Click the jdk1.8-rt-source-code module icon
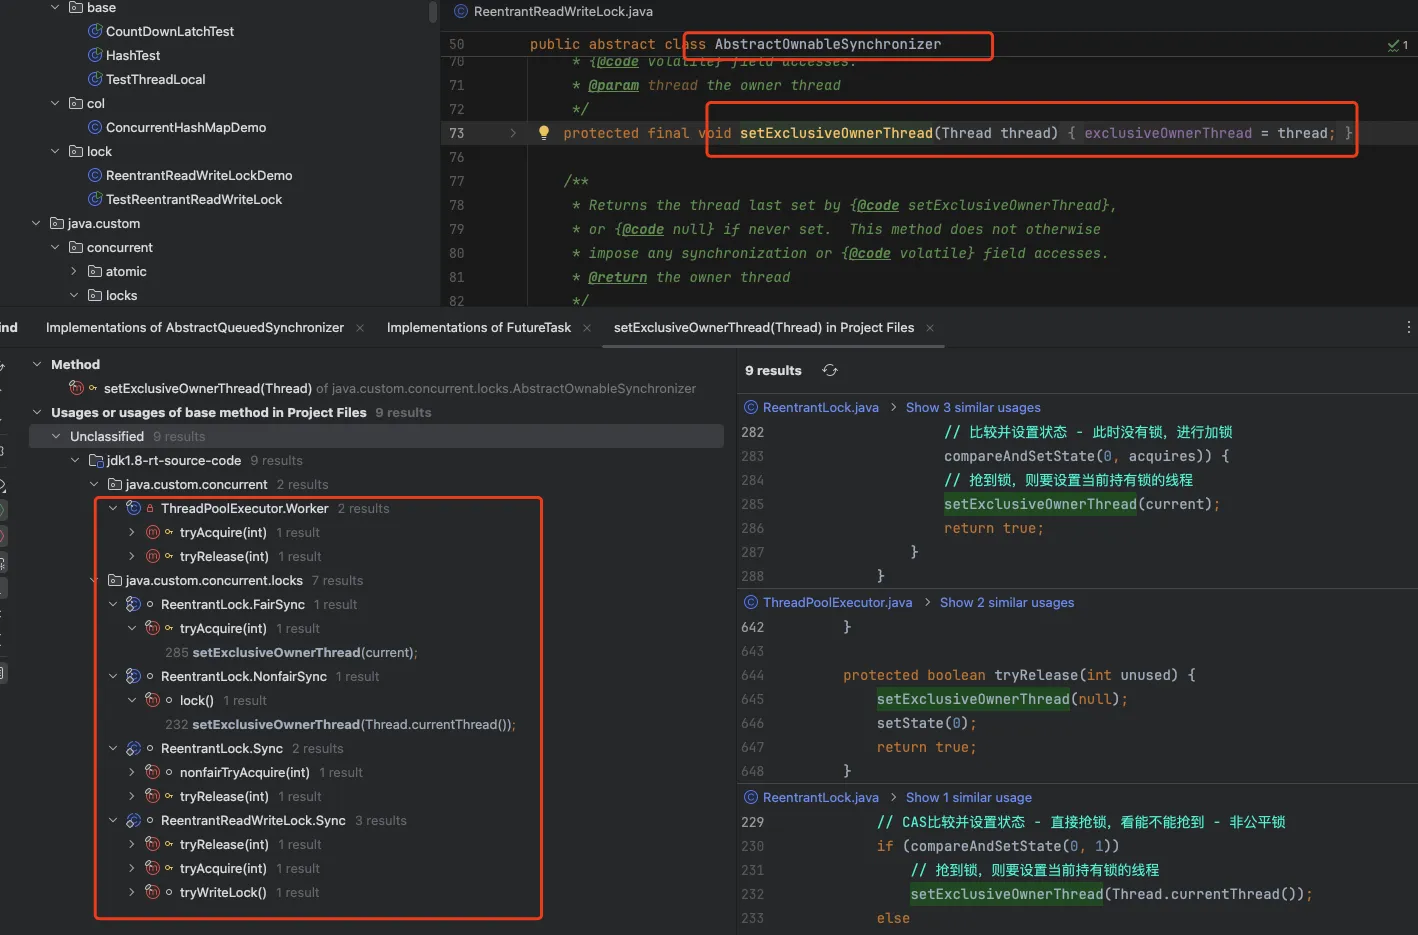 click(x=96, y=460)
